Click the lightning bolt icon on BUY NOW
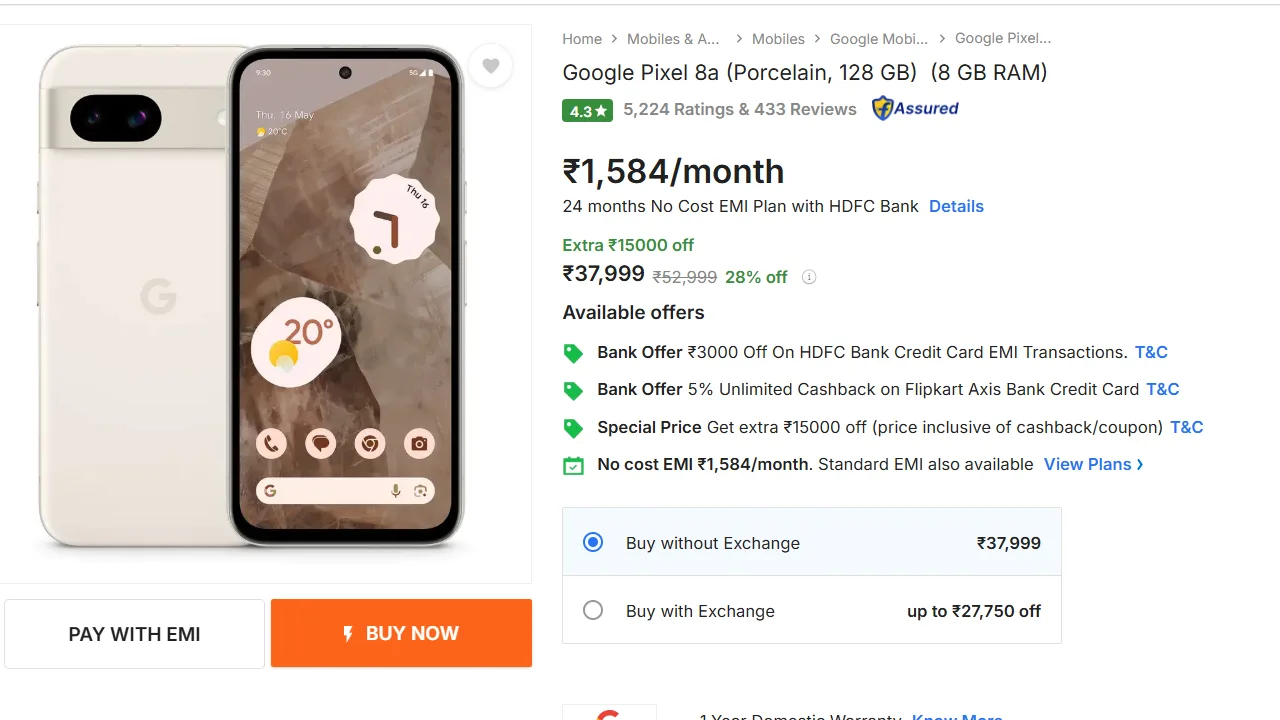1280x720 pixels. point(347,633)
